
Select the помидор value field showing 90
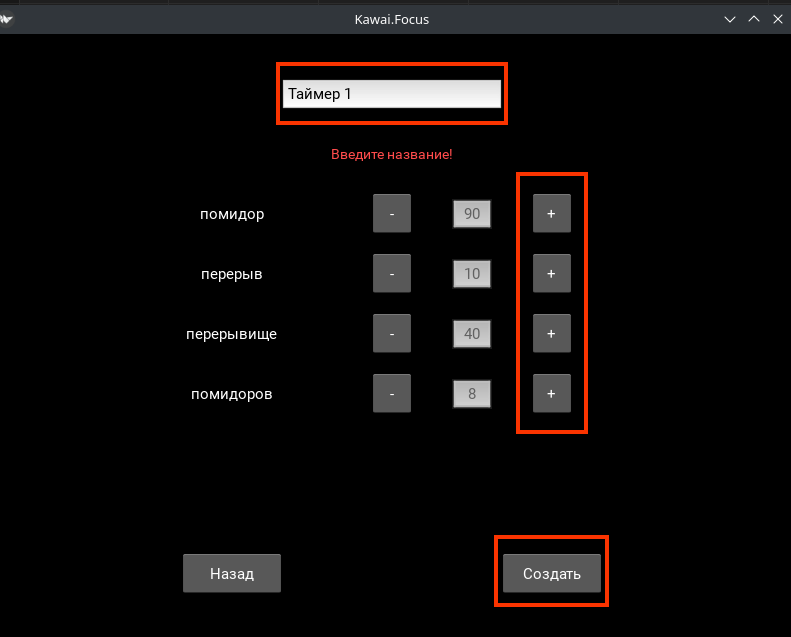[x=472, y=214]
